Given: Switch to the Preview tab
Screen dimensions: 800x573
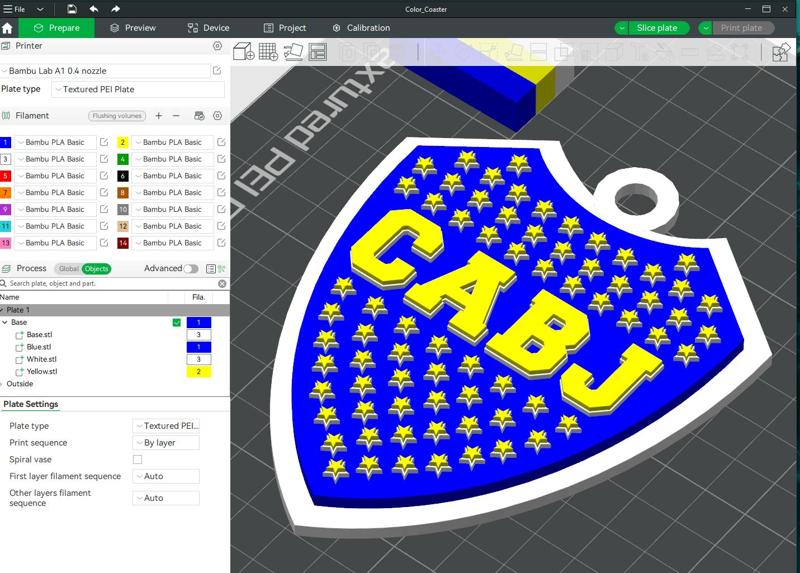Looking at the screenshot, I should point(133,28).
